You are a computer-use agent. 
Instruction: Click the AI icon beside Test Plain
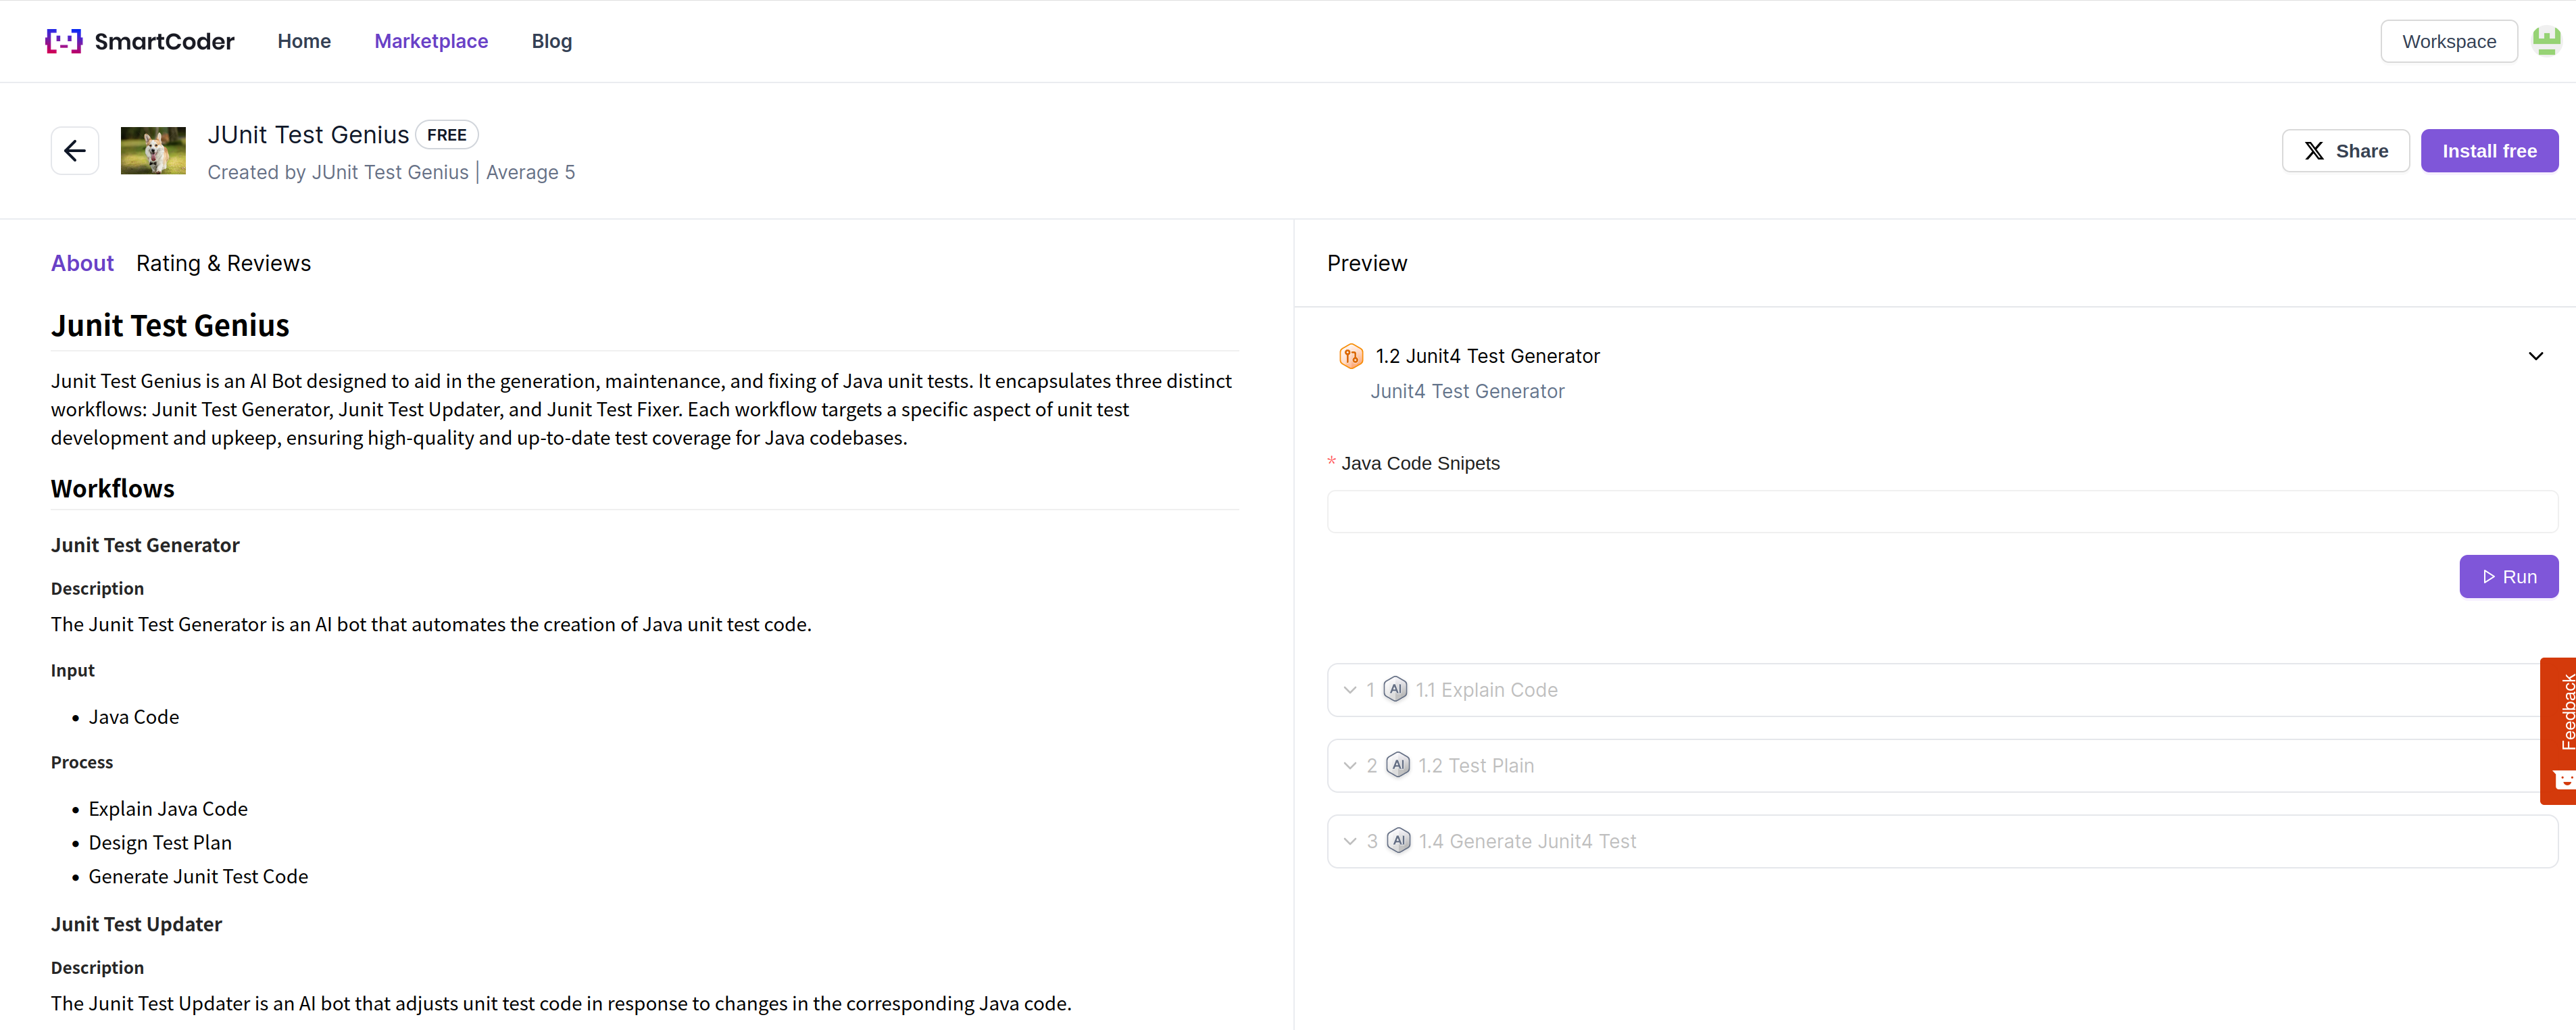click(1398, 766)
